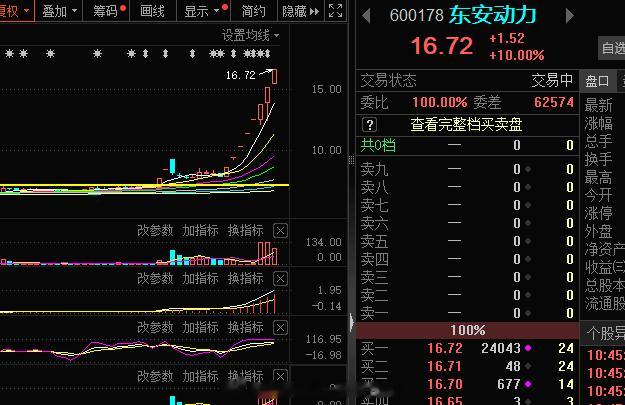Click the 买一 price 16.72

coord(445,348)
